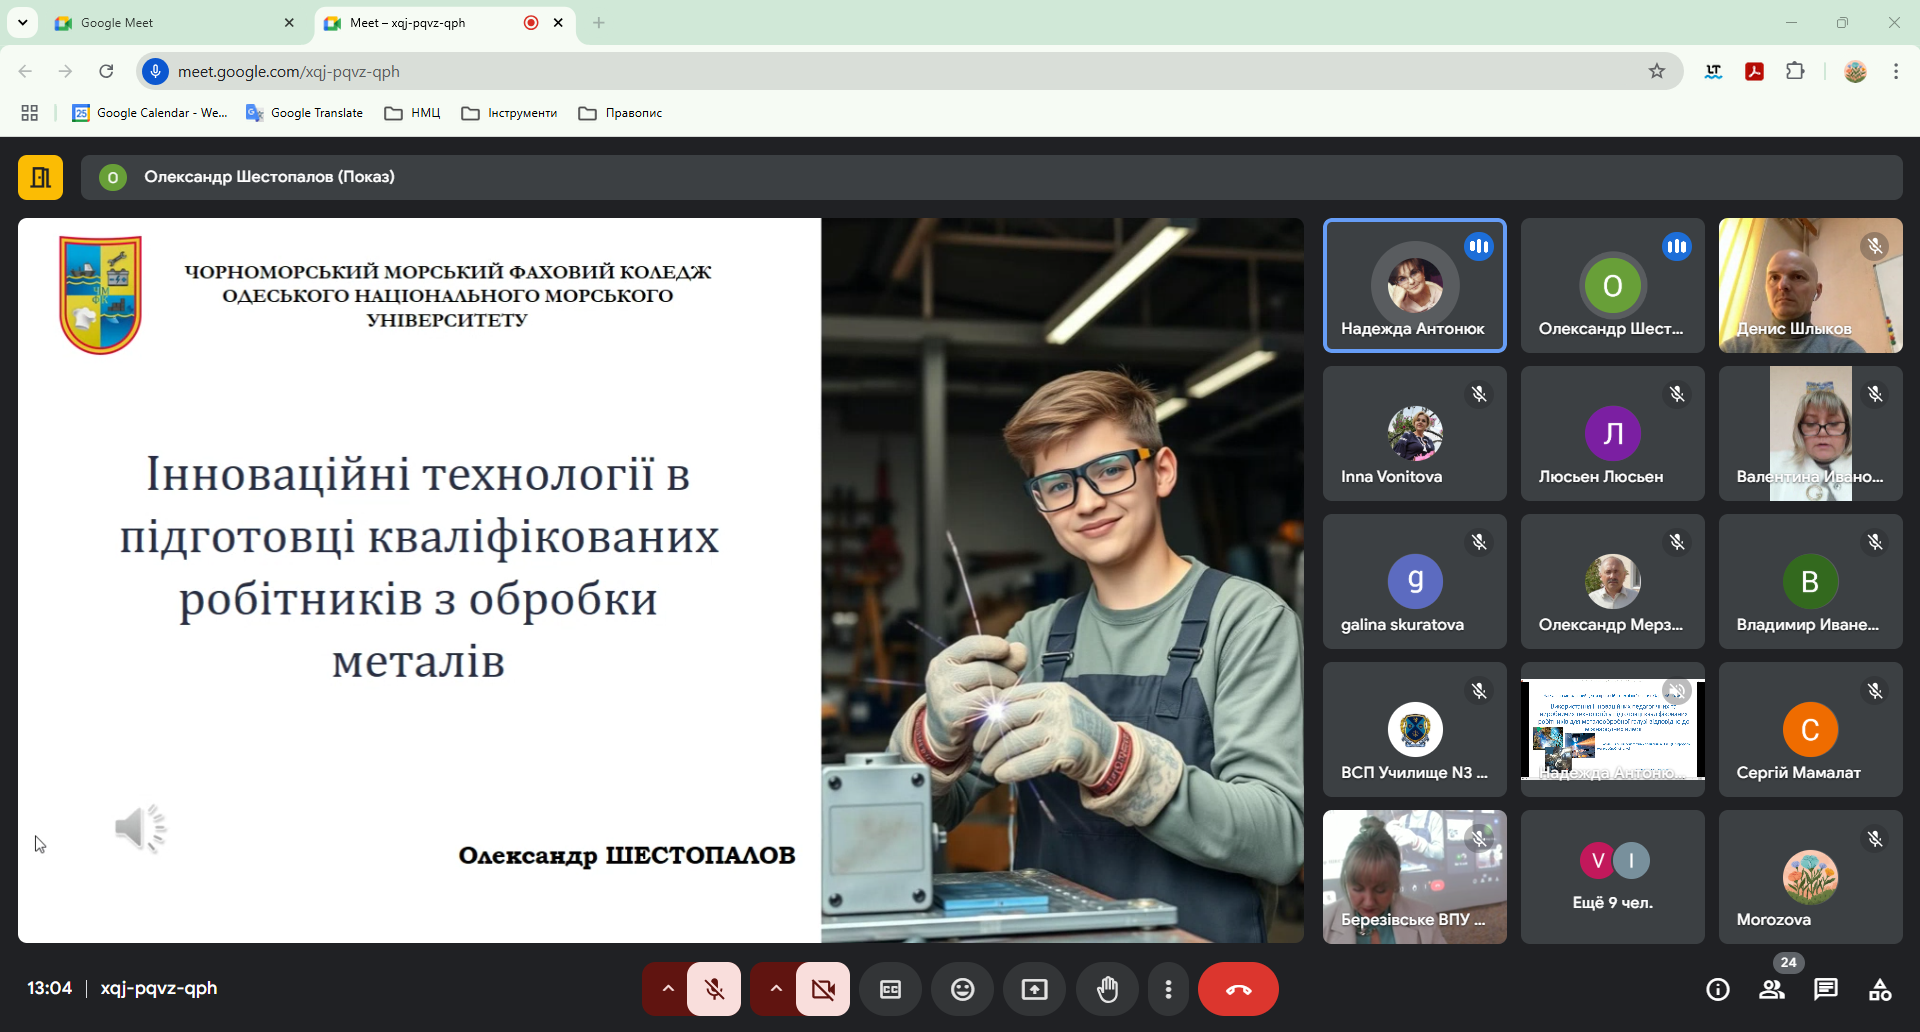Toggle closed captions button
The height and width of the screenshot is (1032, 1920).
click(x=890, y=989)
